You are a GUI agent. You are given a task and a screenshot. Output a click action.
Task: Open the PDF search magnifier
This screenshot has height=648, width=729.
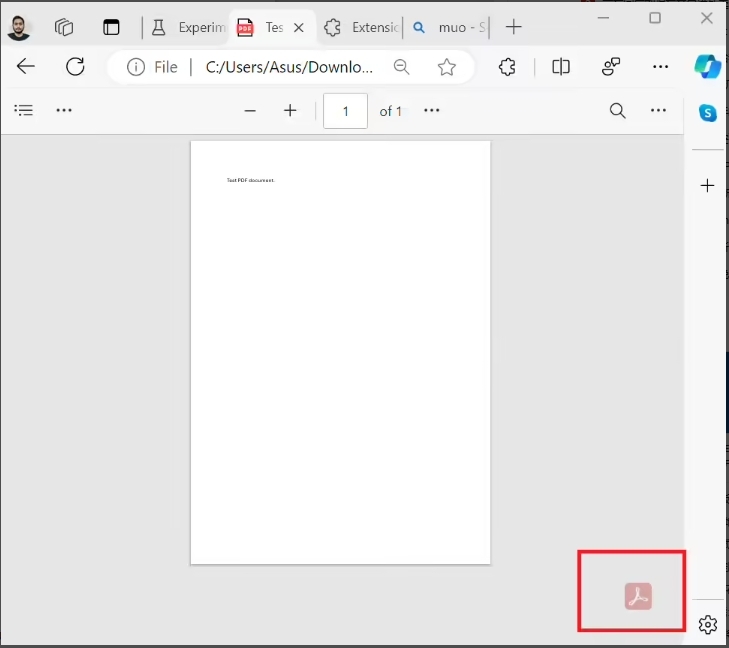618,111
